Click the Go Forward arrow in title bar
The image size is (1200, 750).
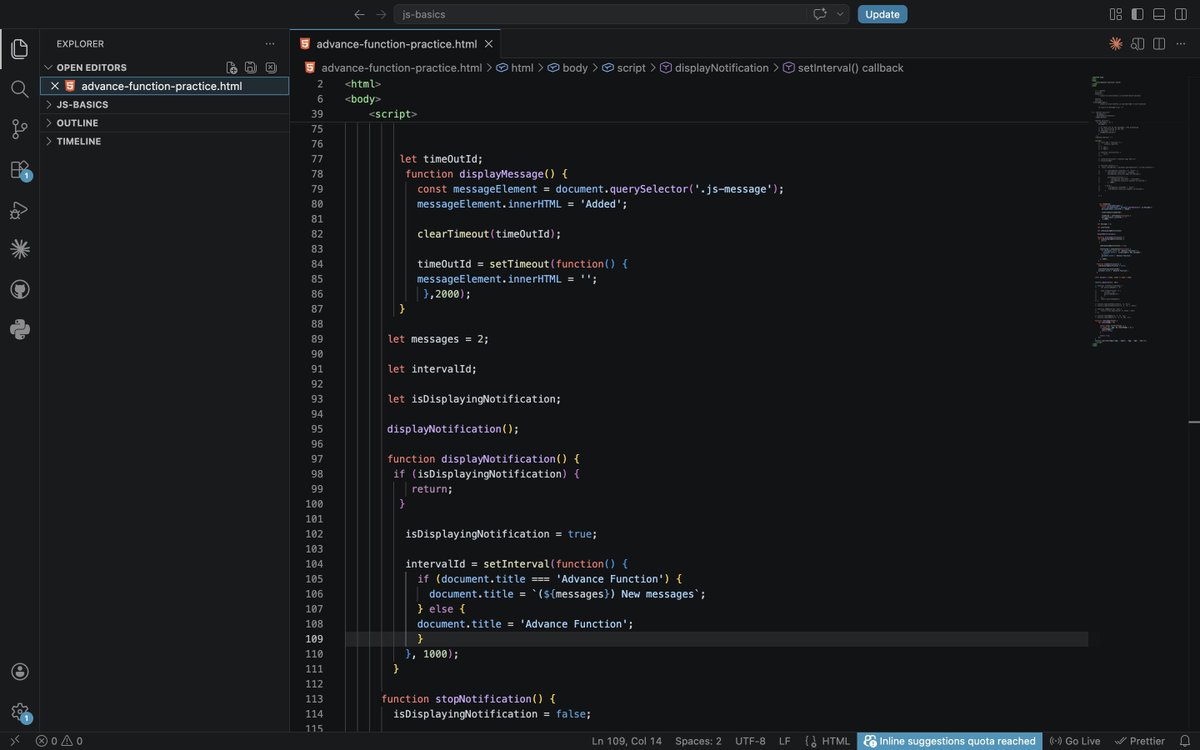(x=381, y=14)
